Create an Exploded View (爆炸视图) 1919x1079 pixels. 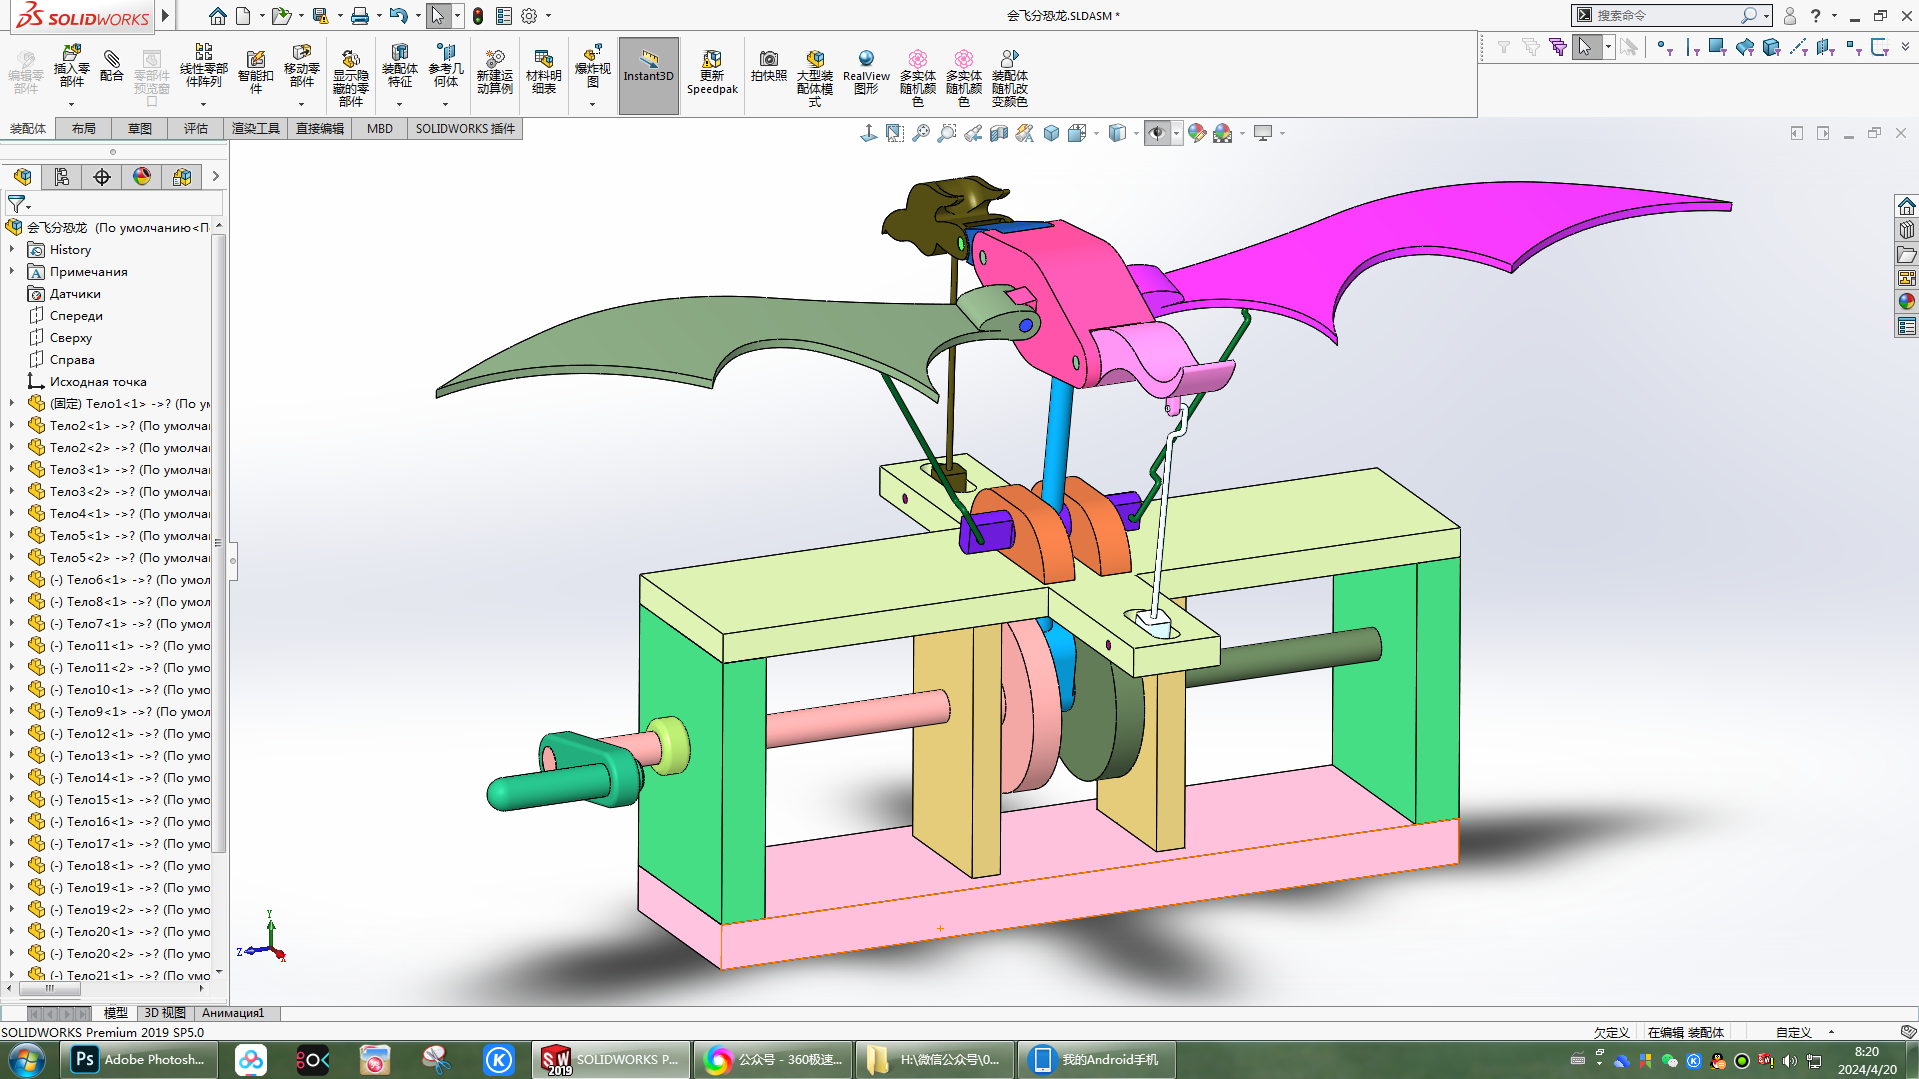click(592, 66)
